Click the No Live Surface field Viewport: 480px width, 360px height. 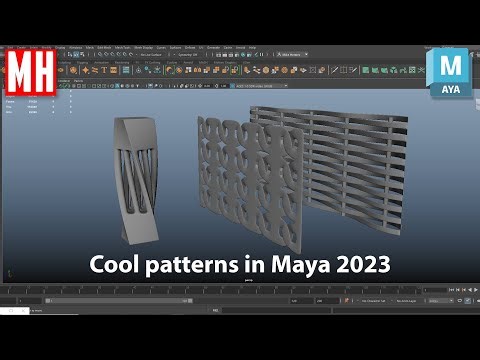[x=151, y=54]
